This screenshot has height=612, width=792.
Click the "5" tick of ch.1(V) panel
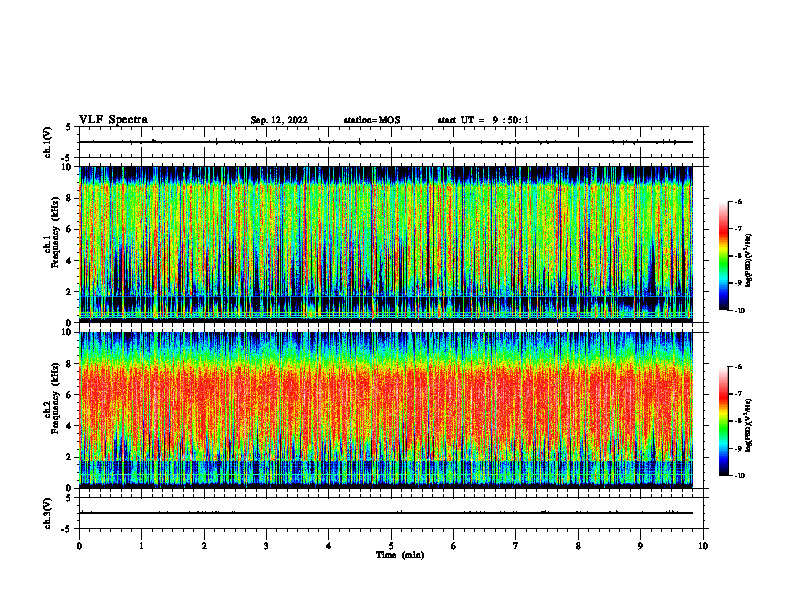(x=68, y=127)
